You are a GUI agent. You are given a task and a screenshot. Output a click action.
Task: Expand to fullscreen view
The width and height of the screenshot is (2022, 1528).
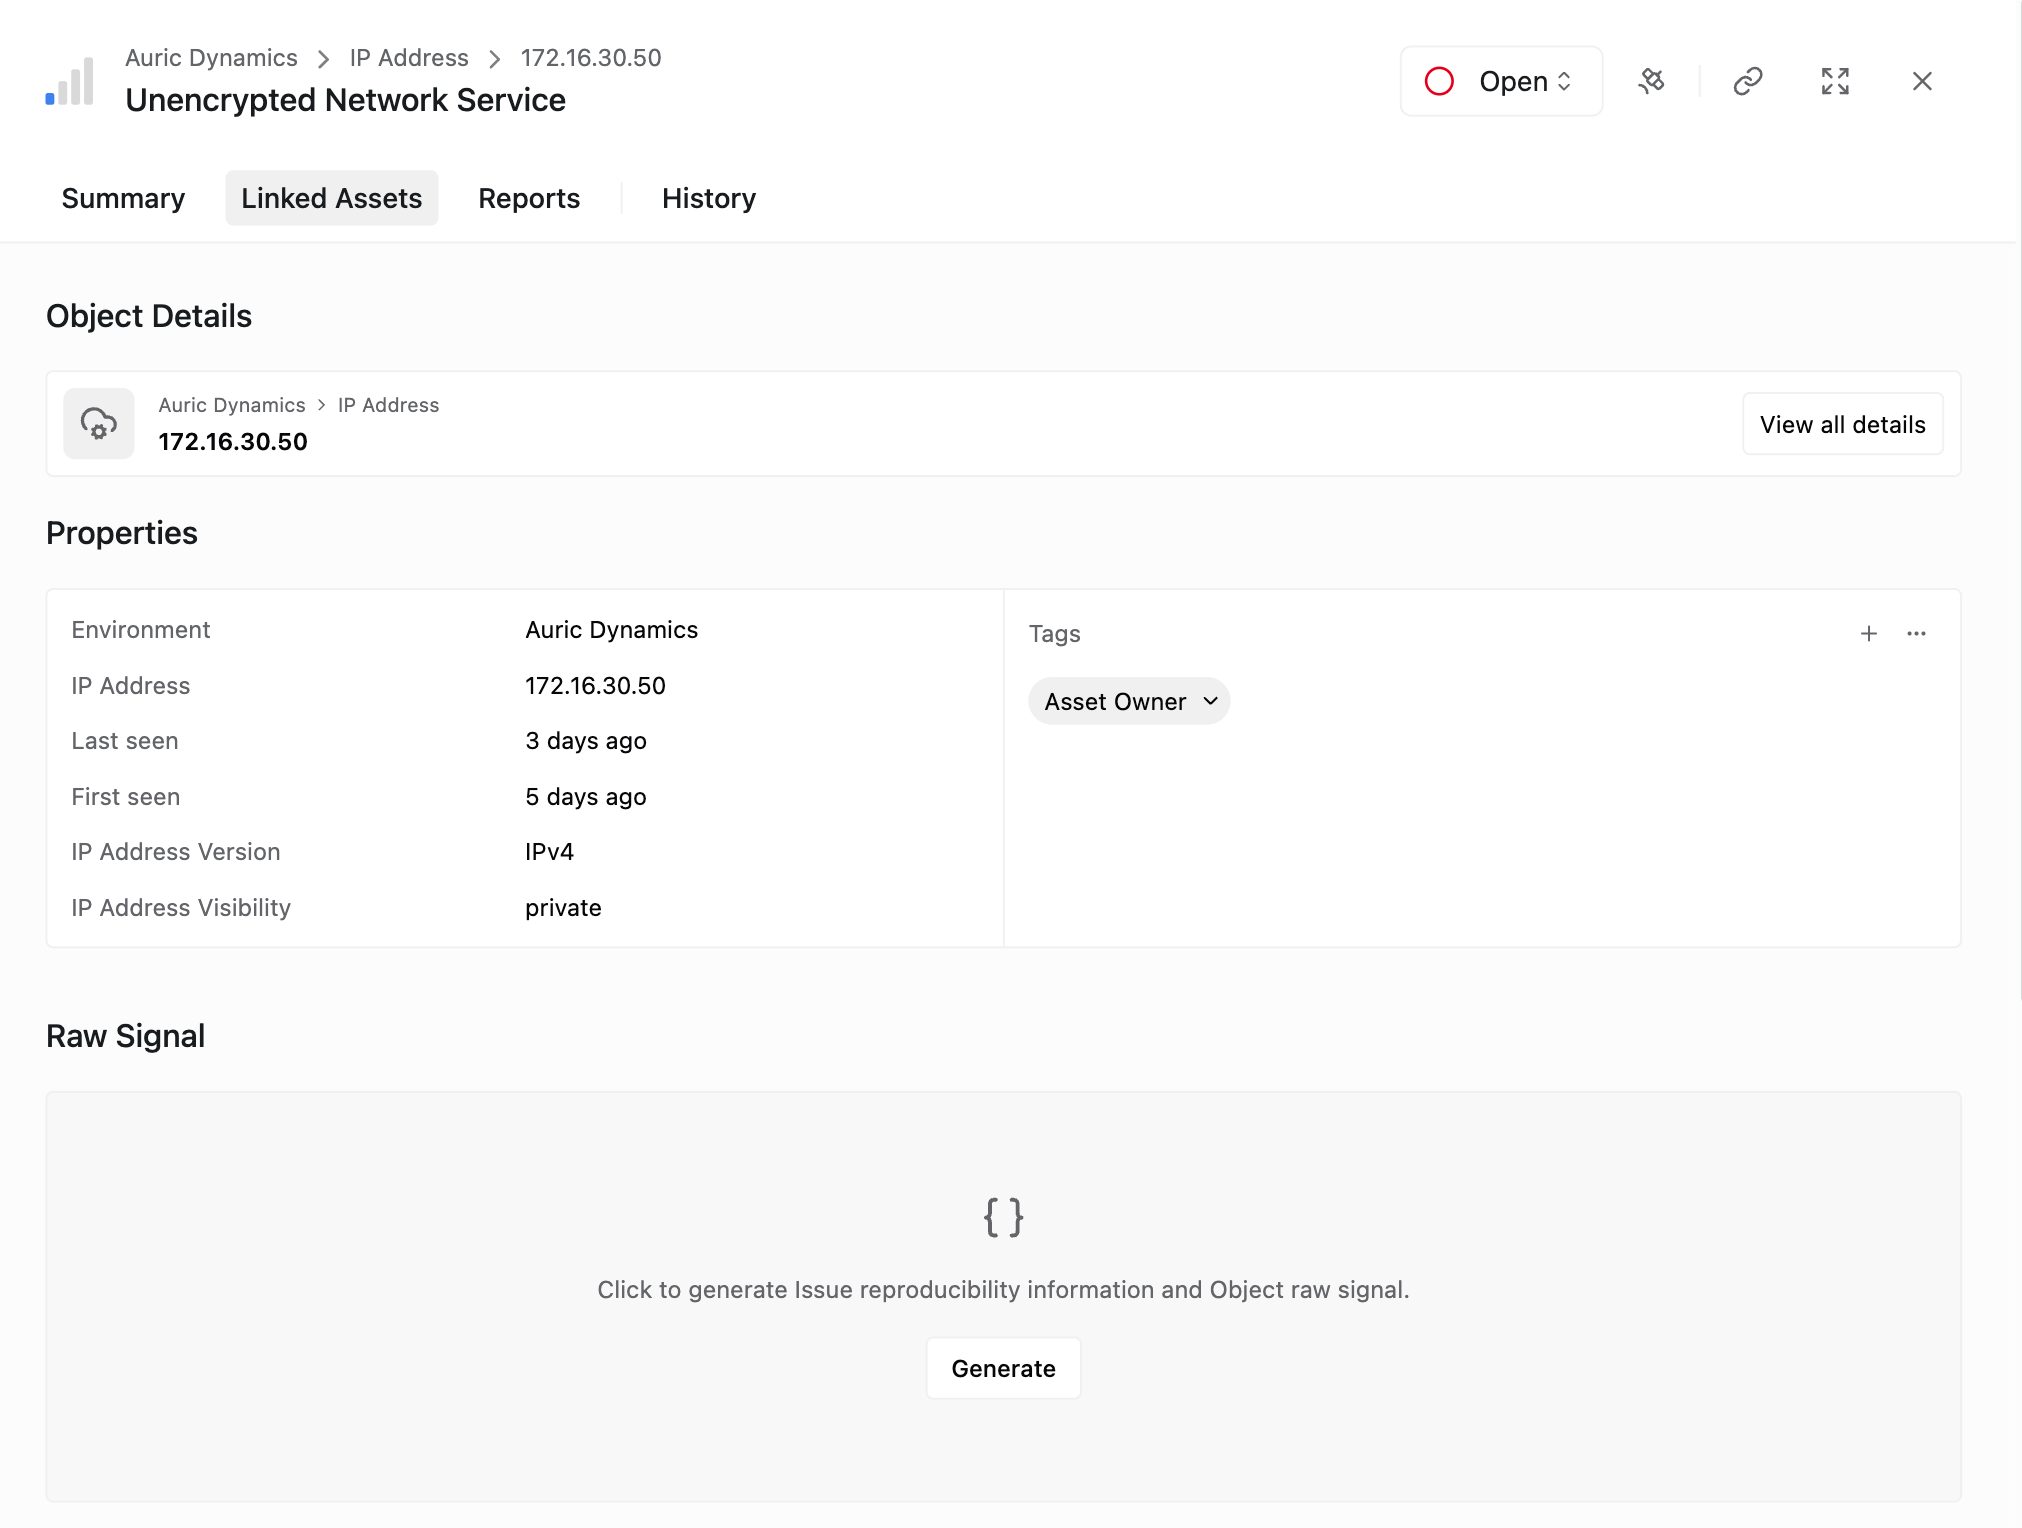1835,81
